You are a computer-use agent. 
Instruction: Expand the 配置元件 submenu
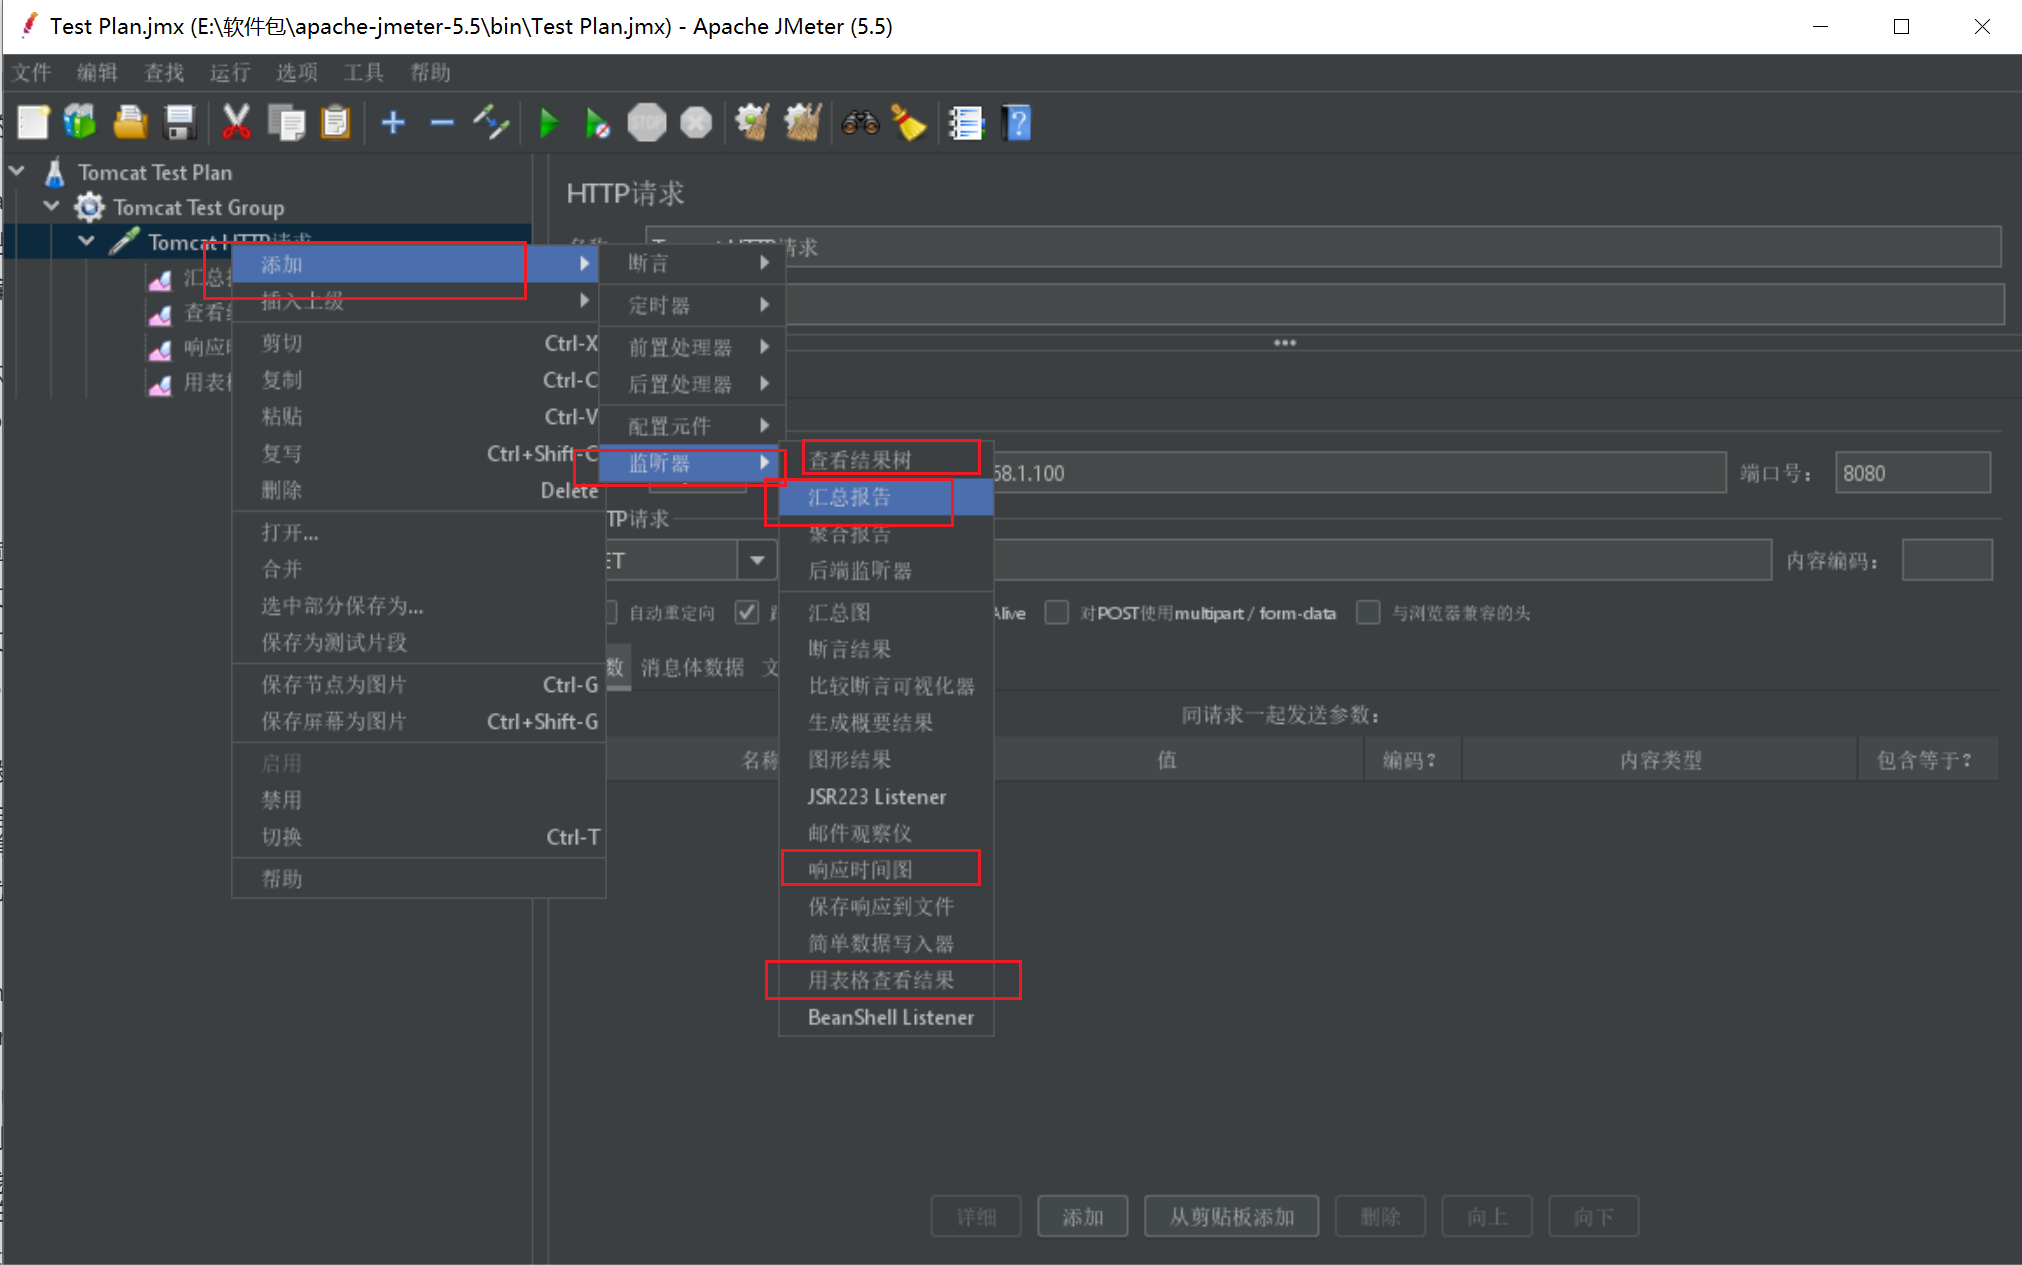[692, 426]
